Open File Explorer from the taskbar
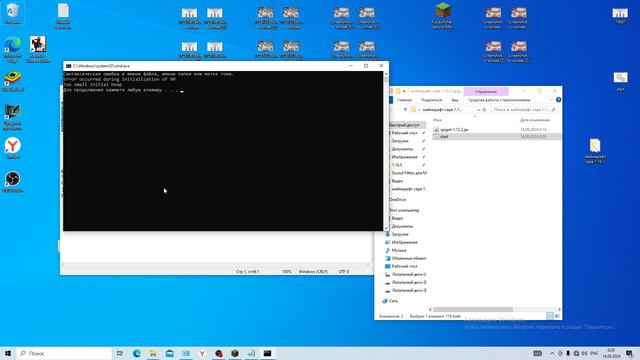 (153, 353)
